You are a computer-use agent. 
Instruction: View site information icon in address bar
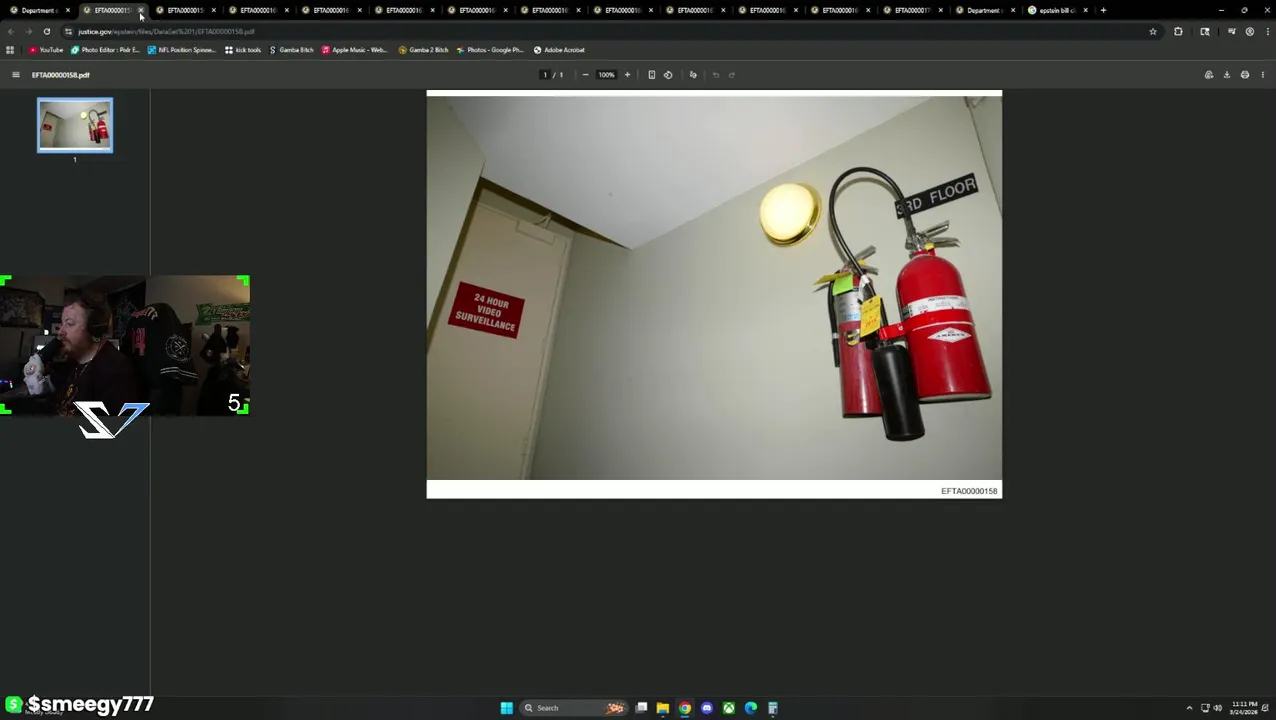pos(68,32)
